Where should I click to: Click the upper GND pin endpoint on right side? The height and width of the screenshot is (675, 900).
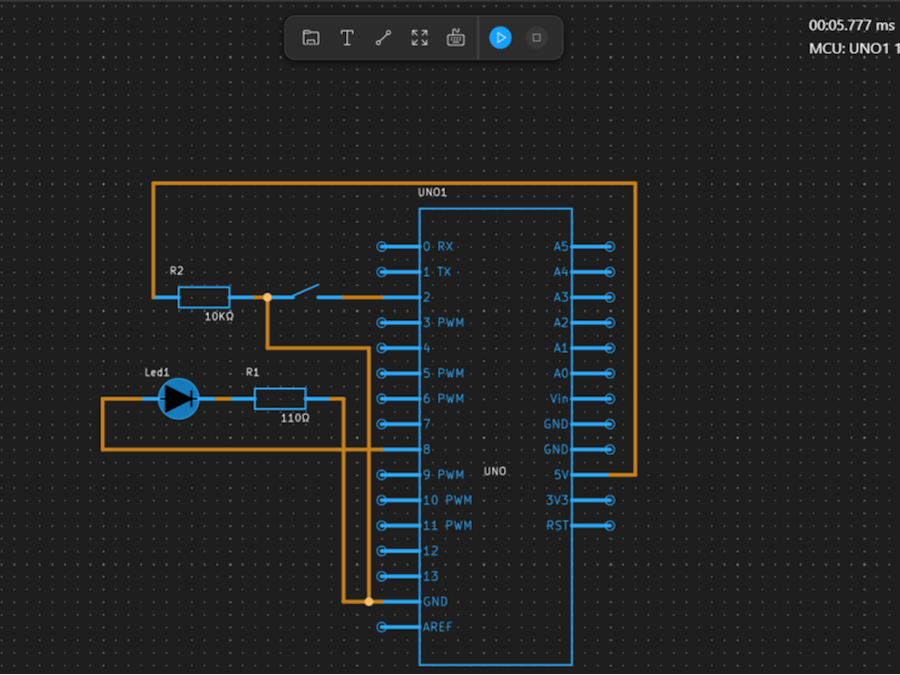pyautogui.click(x=610, y=424)
